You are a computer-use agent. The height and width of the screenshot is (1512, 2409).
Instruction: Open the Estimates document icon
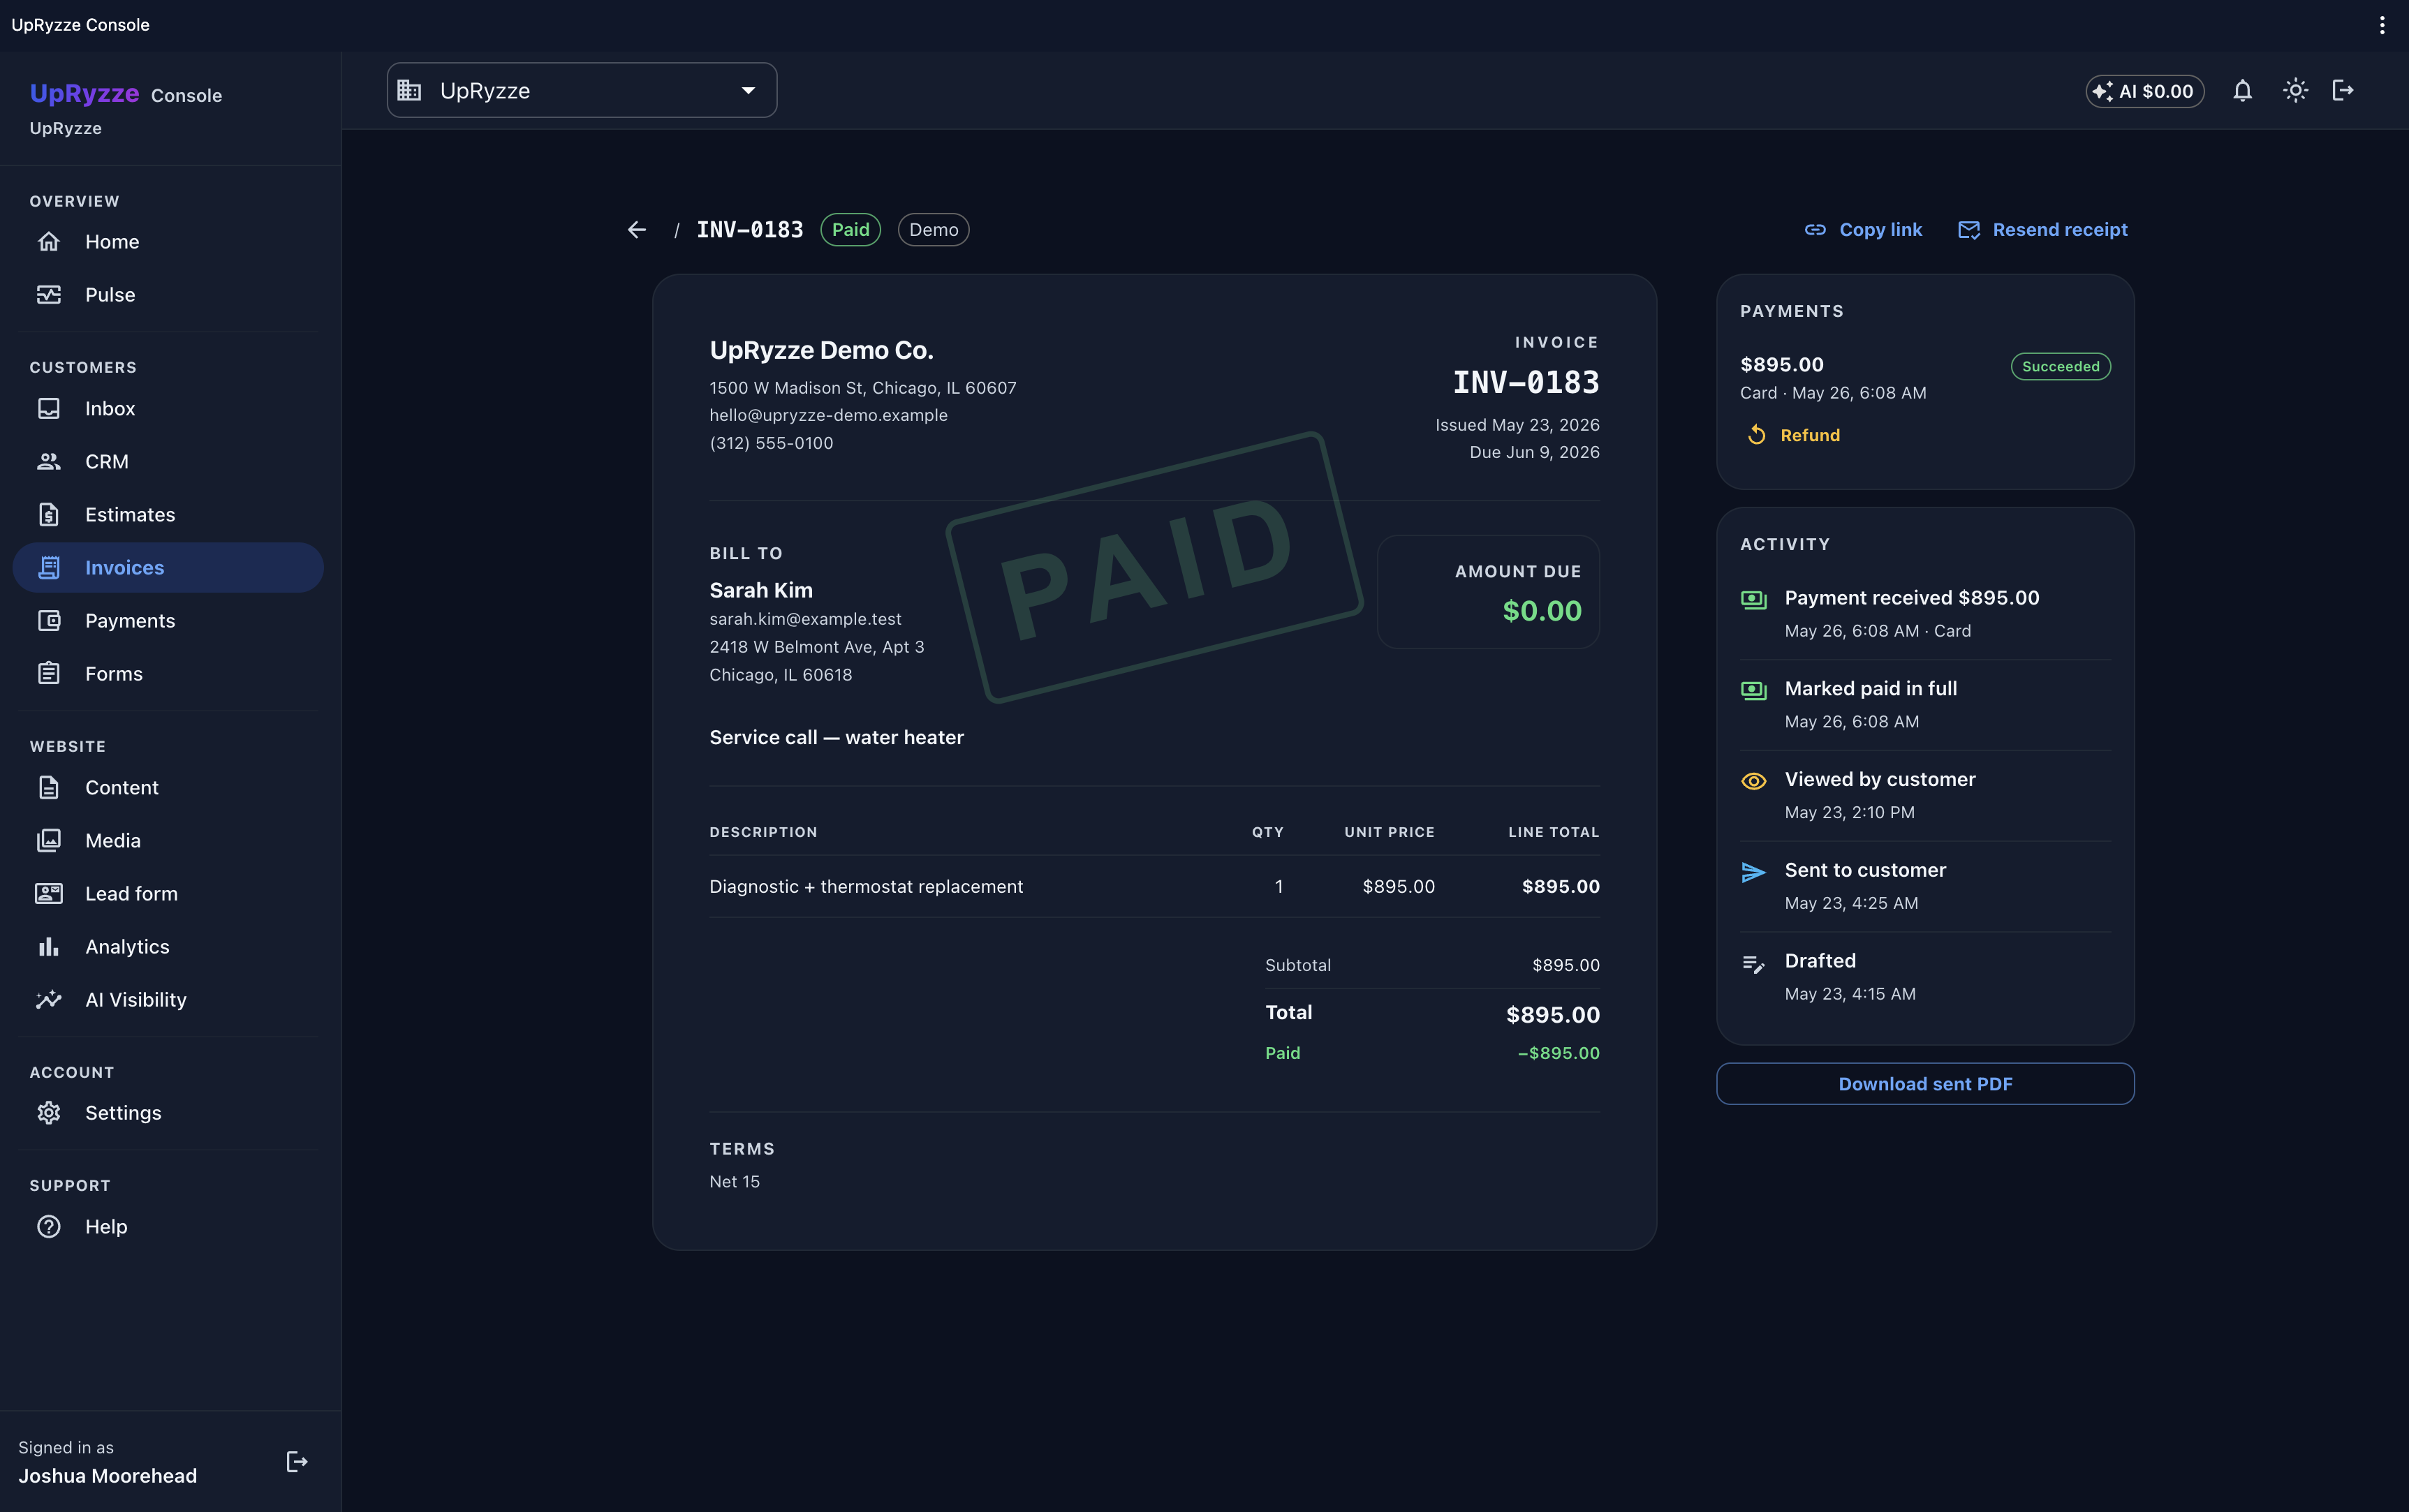[x=49, y=514]
